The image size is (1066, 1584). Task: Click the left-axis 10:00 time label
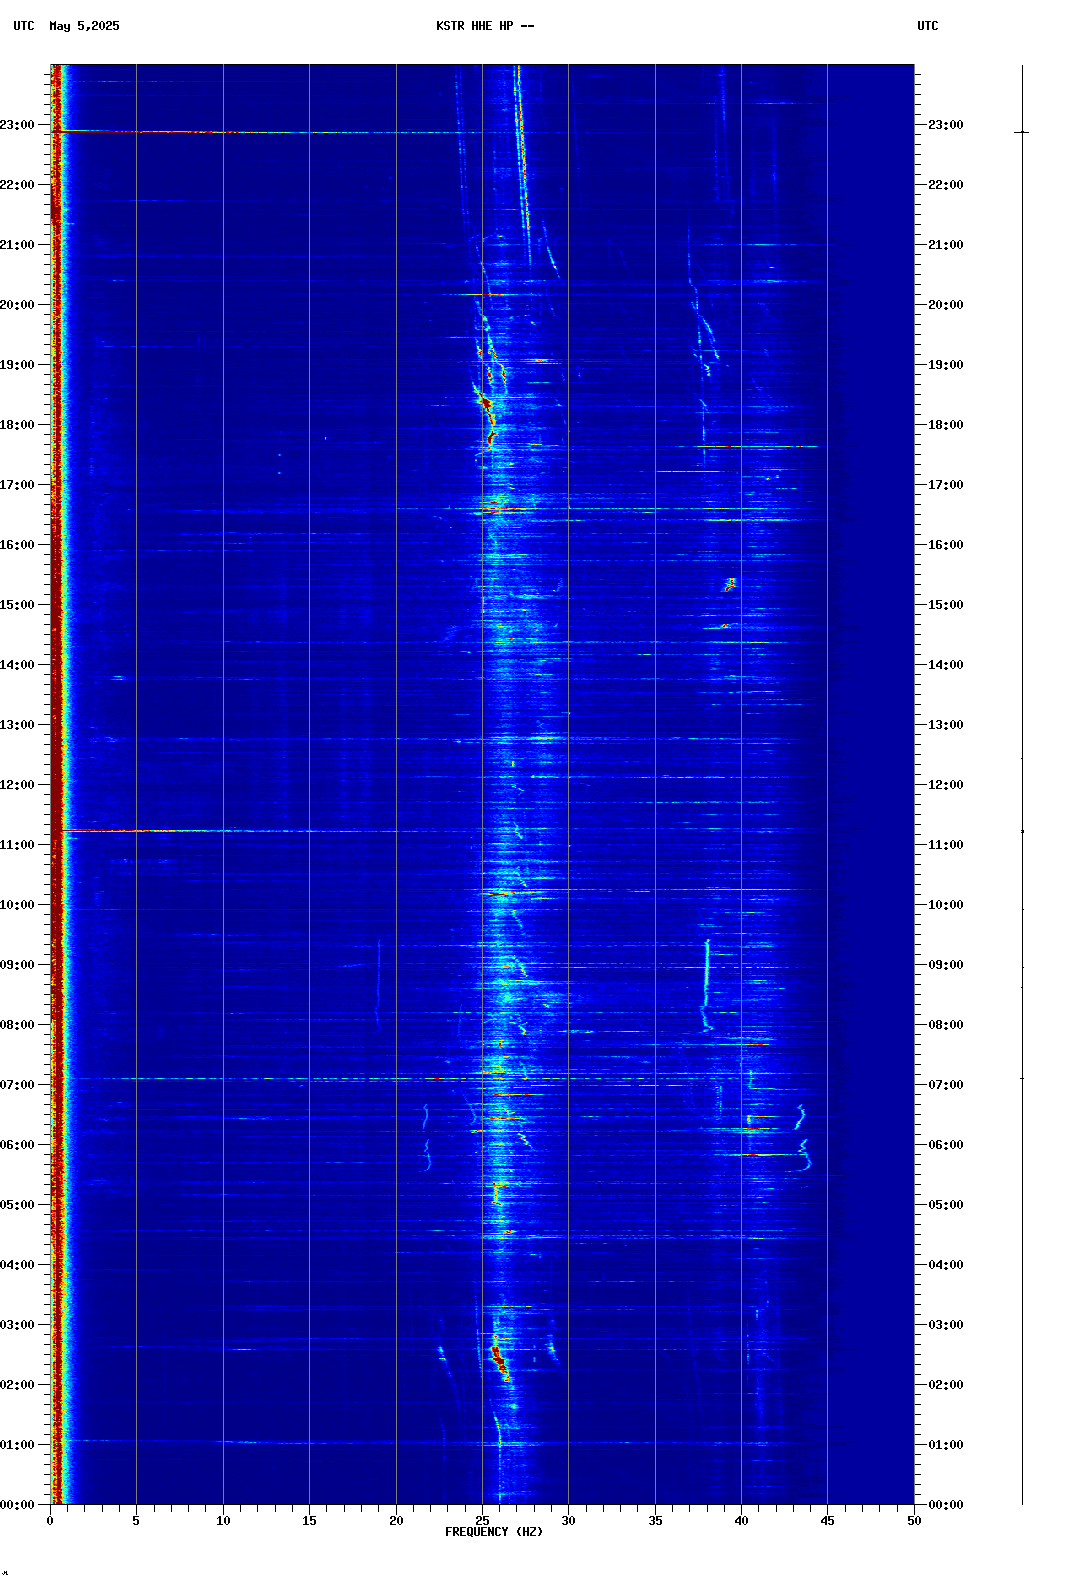pyautogui.click(x=17, y=905)
